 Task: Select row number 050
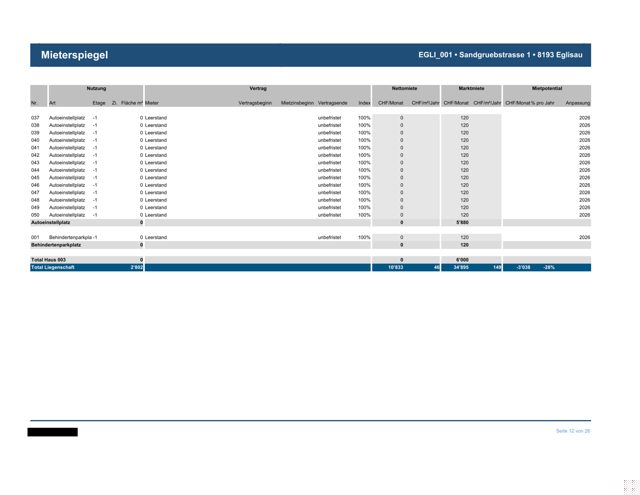(x=35, y=215)
